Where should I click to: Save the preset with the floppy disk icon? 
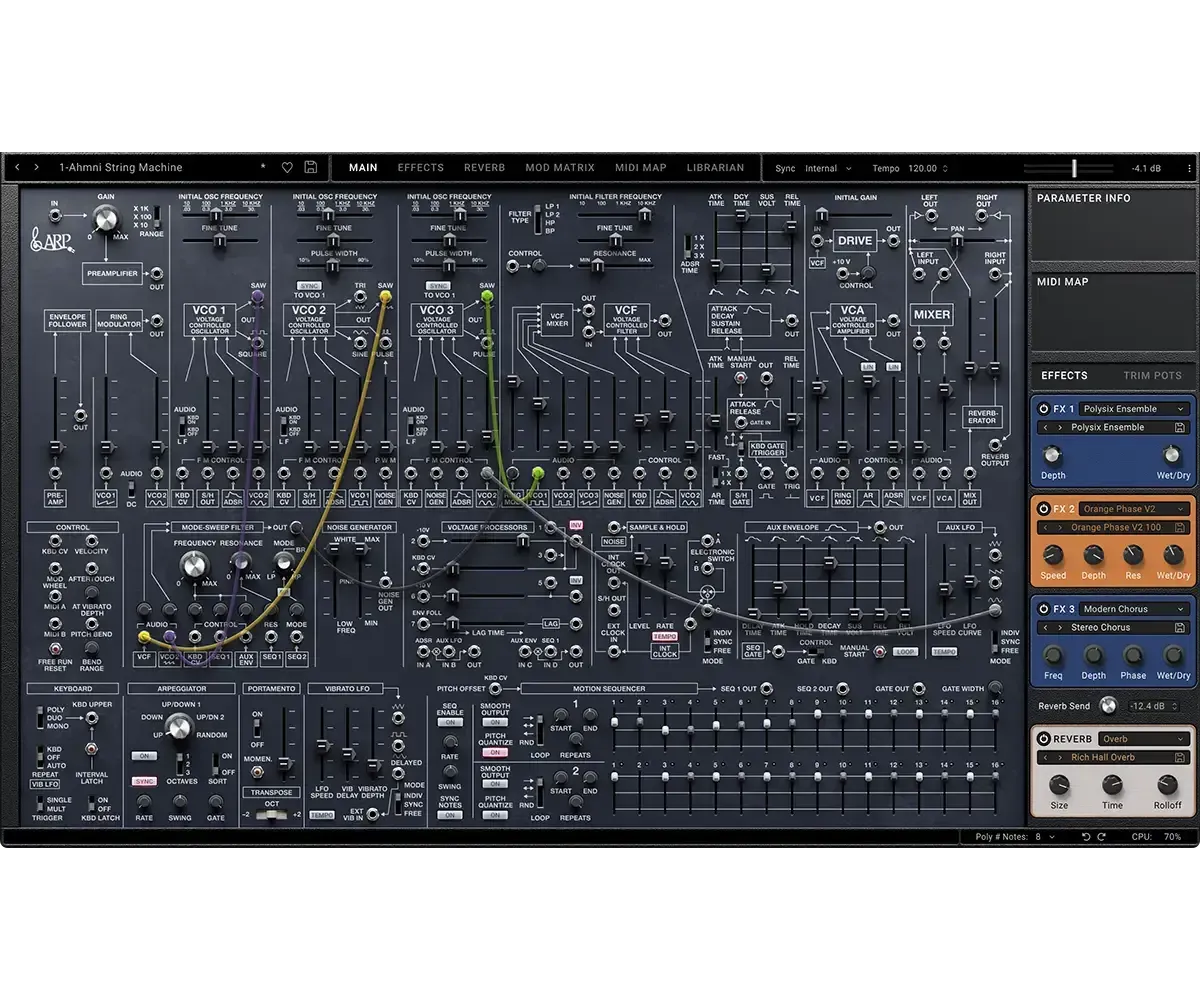(311, 168)
